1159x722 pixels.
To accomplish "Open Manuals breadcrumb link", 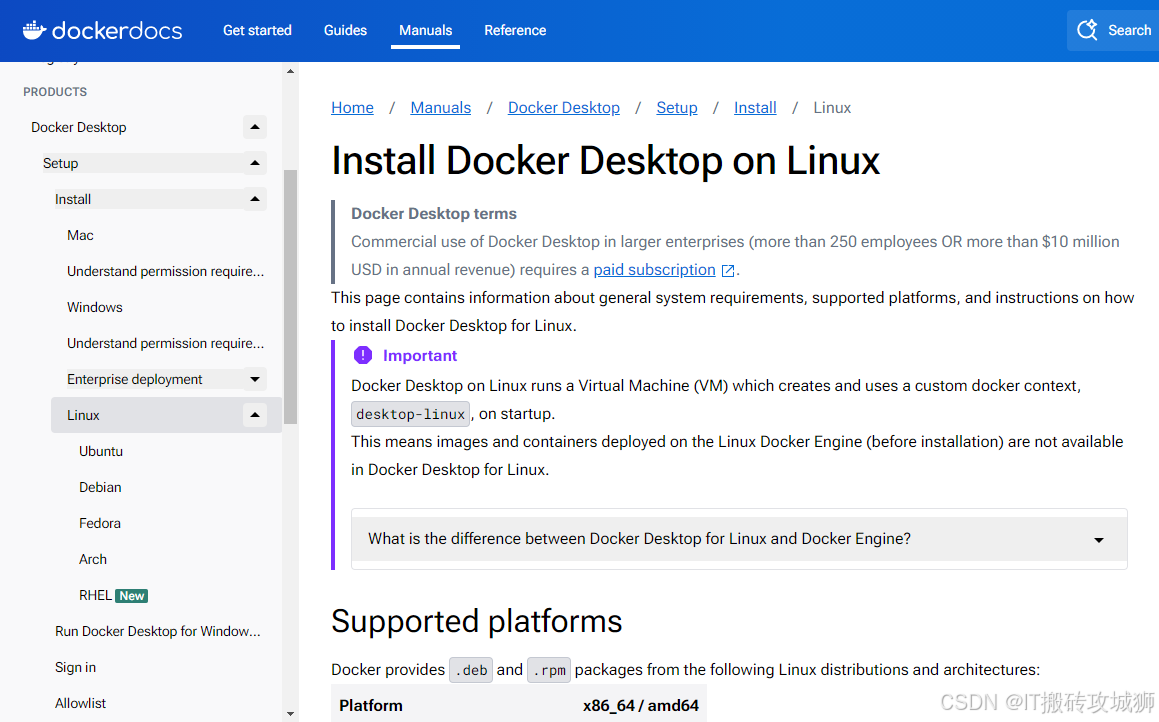I will [441, 108].
